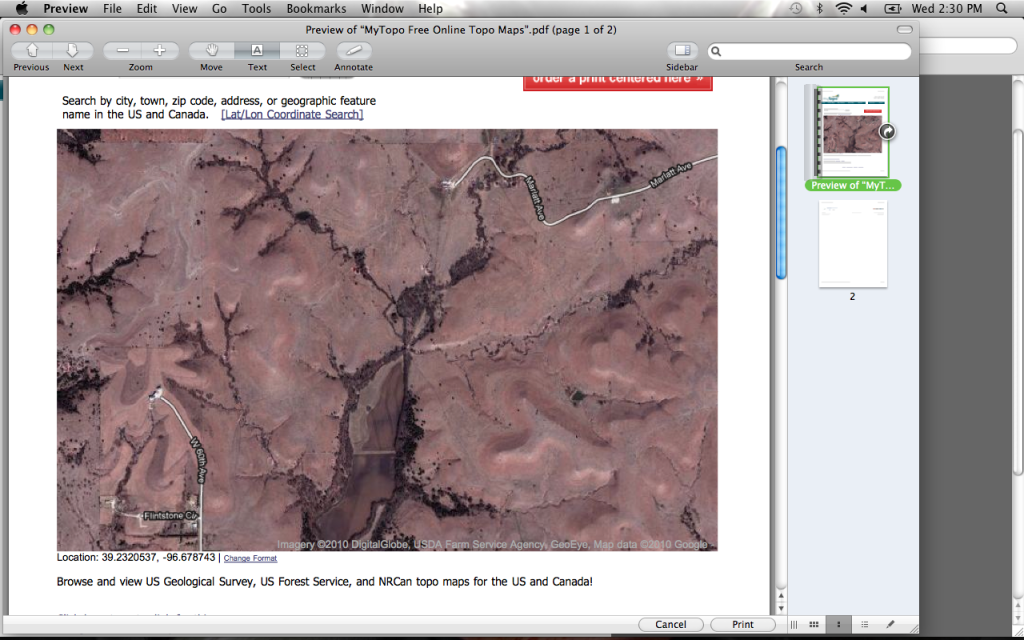The width and height of the screenshot is (1024, 640).
Task: Activate the Text selection tool
Action: 257,50
